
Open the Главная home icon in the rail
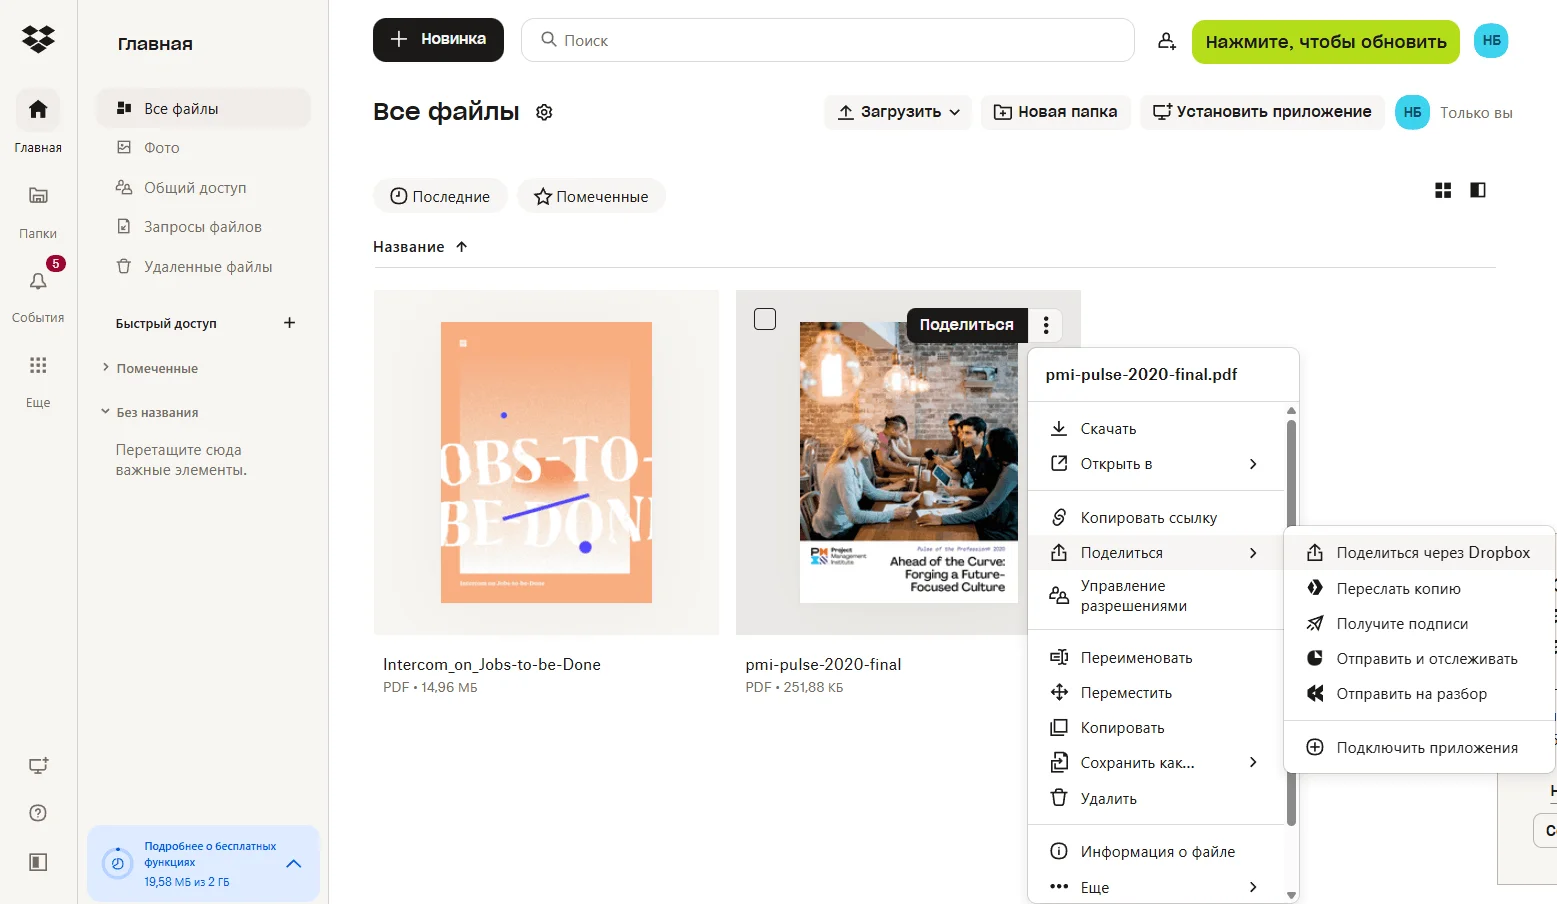point(38,109)
